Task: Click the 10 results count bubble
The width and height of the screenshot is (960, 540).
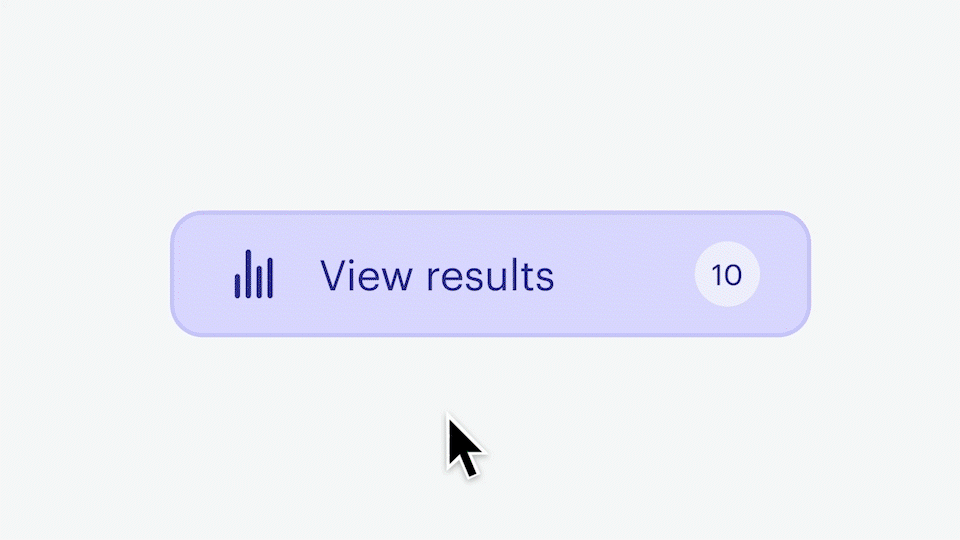Action: (727, 274)
